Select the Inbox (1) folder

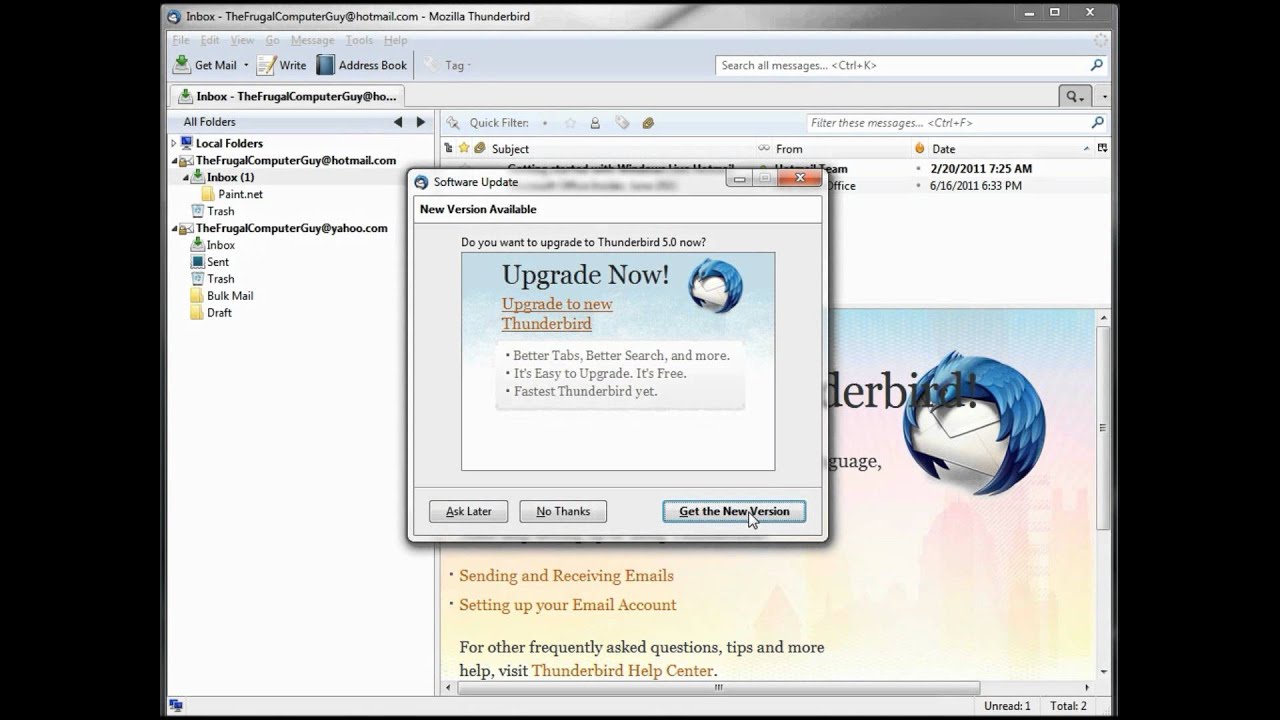click(x=230, y=177)
